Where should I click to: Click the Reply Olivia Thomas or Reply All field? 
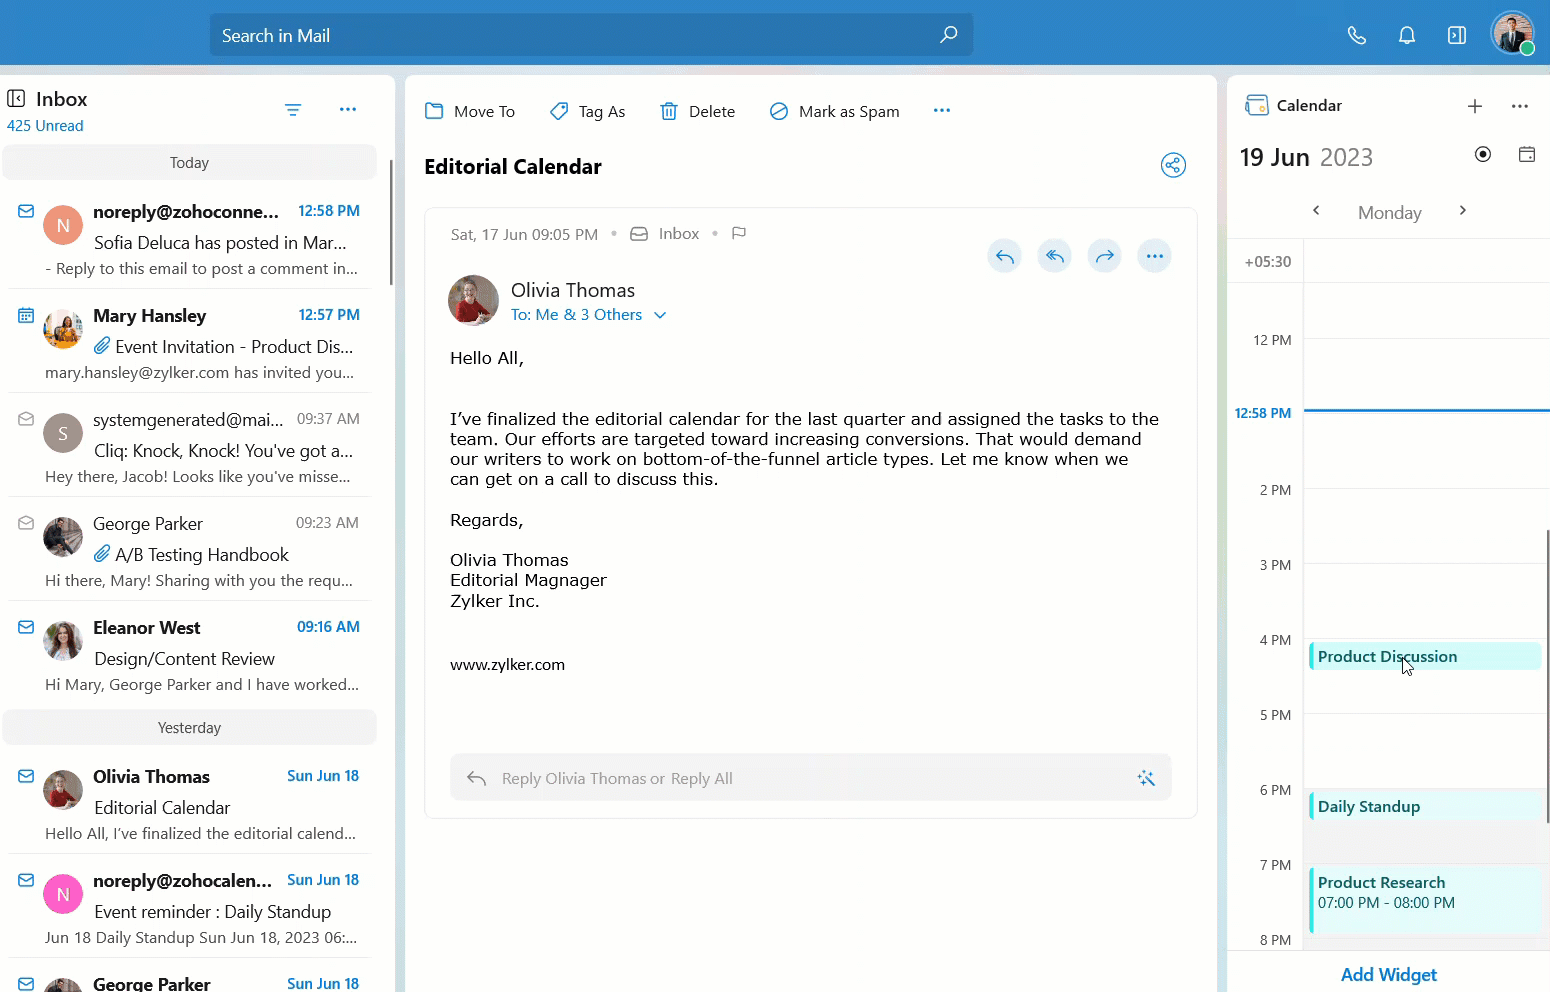tap(811, 778)
